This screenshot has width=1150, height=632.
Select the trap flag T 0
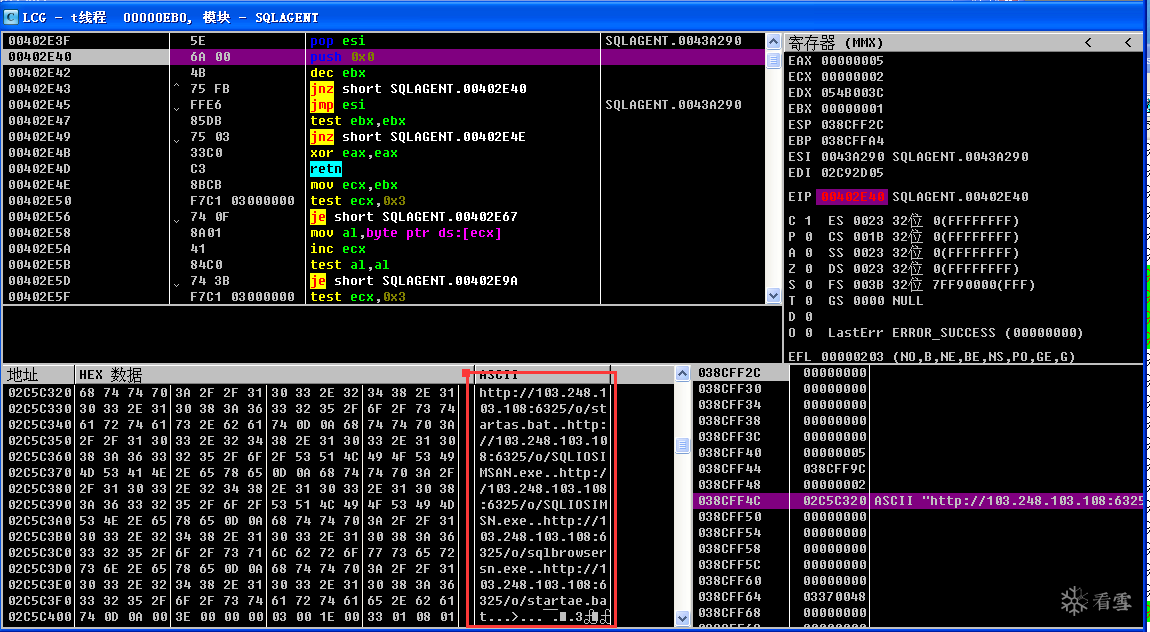(800, 301)
